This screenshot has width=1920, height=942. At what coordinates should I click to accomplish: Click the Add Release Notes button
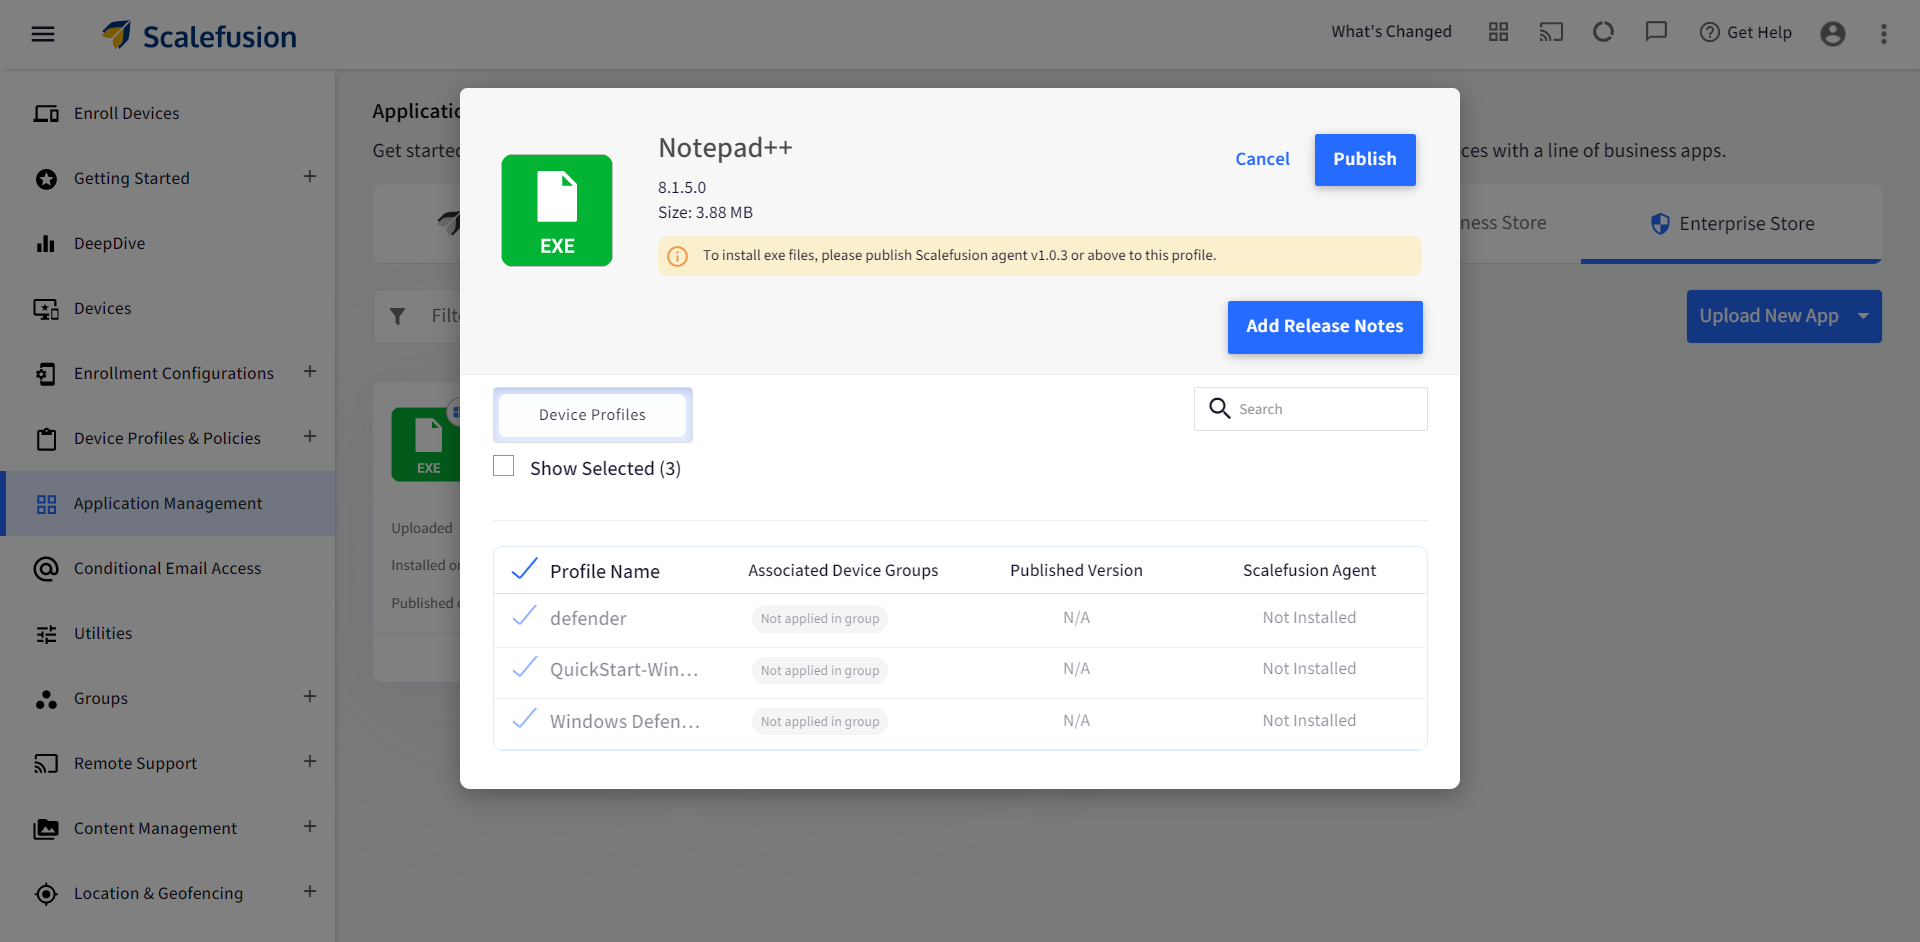point(1325,327)
